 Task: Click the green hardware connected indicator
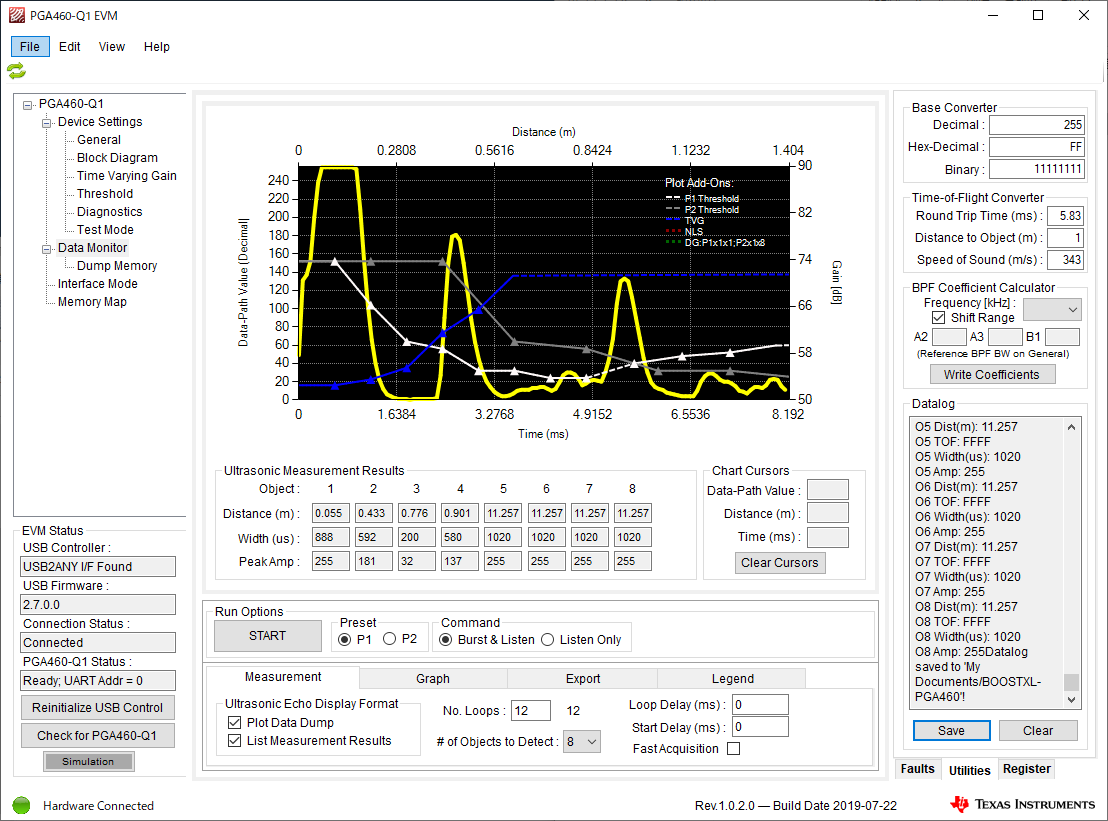coord(22,805)
